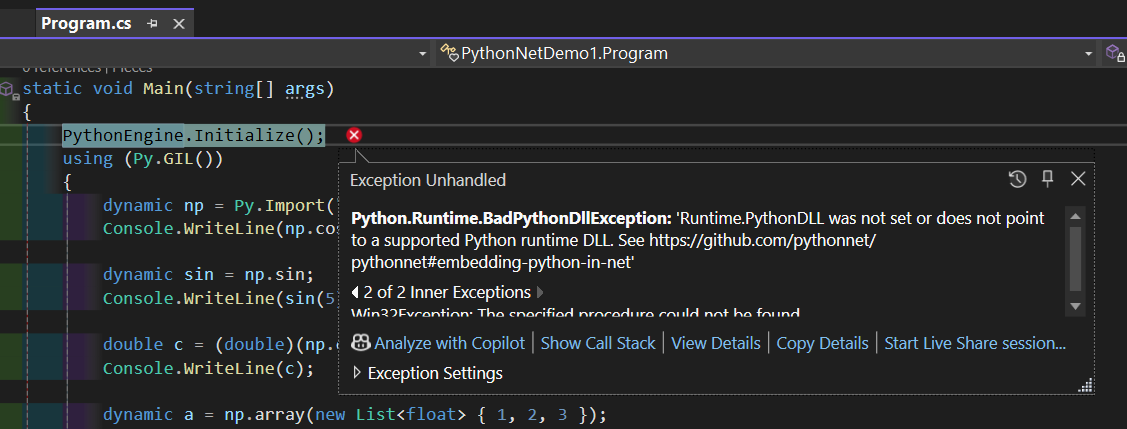Click scroll down arrow in exception message

tap(1075, 306)
